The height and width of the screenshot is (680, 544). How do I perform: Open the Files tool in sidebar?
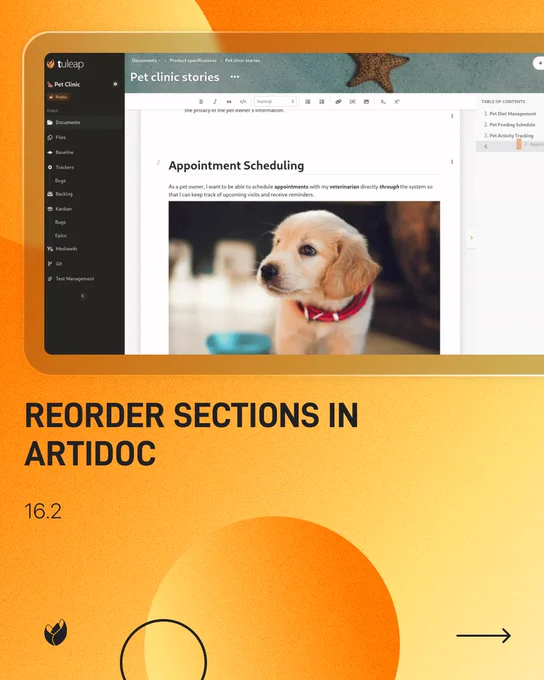[60, 137]
